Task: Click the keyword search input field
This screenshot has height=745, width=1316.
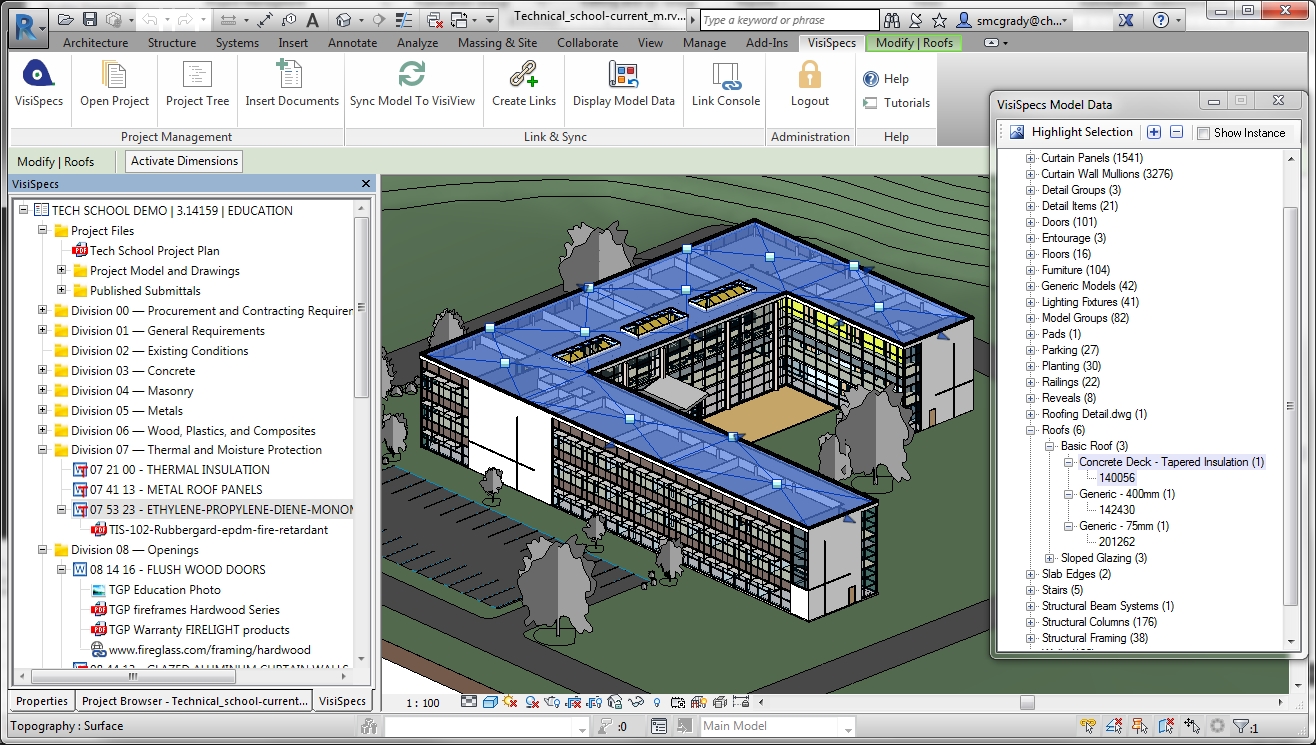Action: pos(788,20)
